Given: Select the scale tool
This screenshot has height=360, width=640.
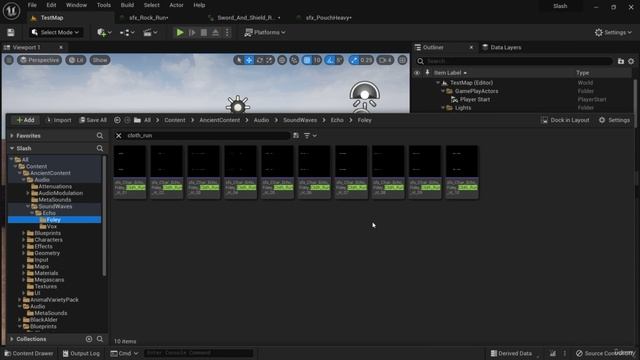Looking at the screenshot, I should pos(269,60).
